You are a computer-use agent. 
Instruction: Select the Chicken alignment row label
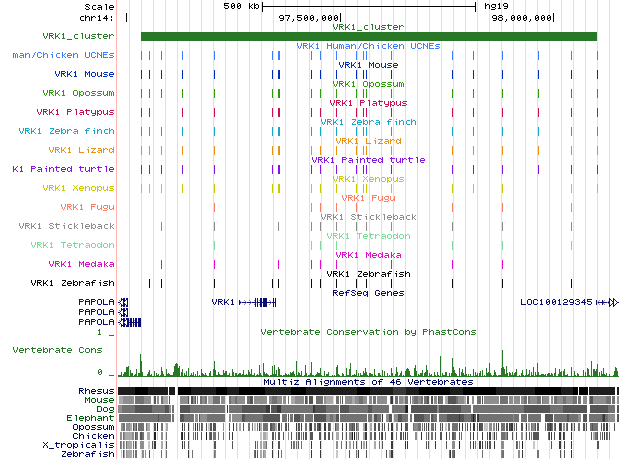coord(94,436)
